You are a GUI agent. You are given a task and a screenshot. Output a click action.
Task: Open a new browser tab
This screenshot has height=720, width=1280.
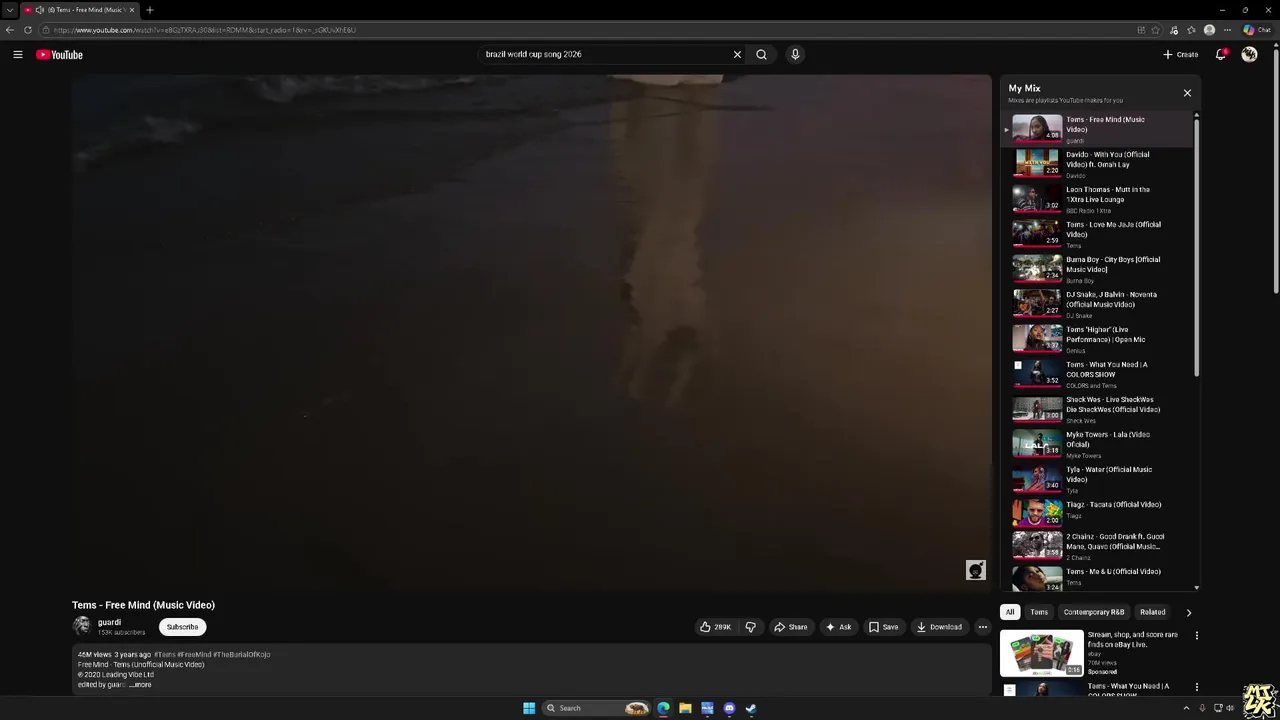click(149, 10)
